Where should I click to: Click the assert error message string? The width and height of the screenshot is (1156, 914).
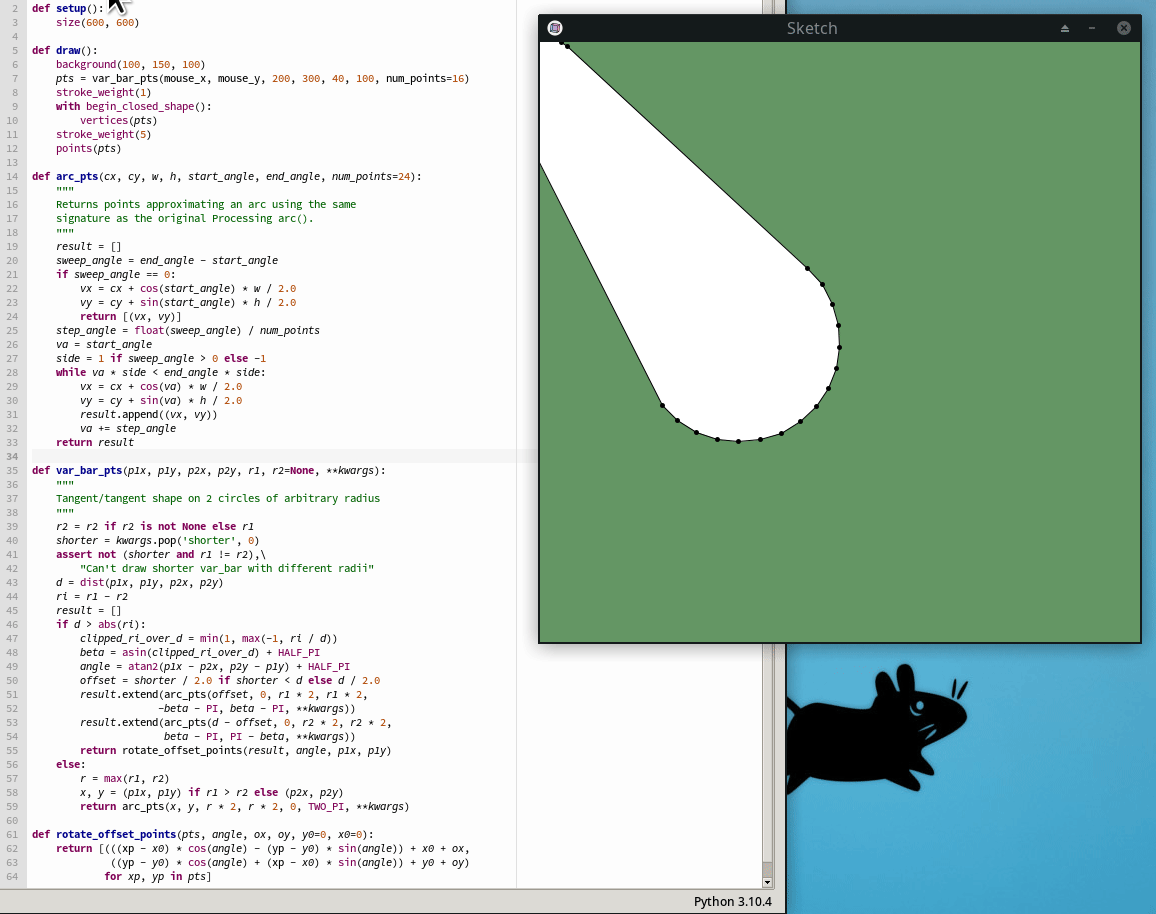point(226,568)
